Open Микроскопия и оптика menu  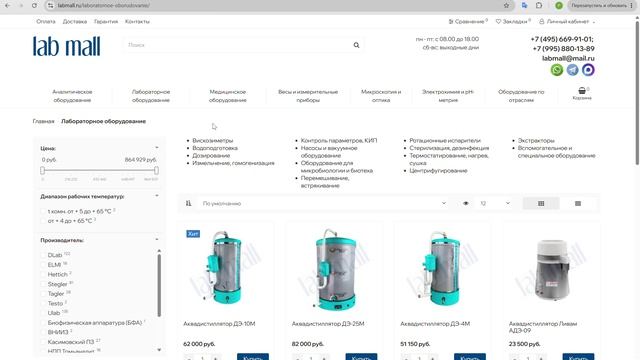point(381,96)
